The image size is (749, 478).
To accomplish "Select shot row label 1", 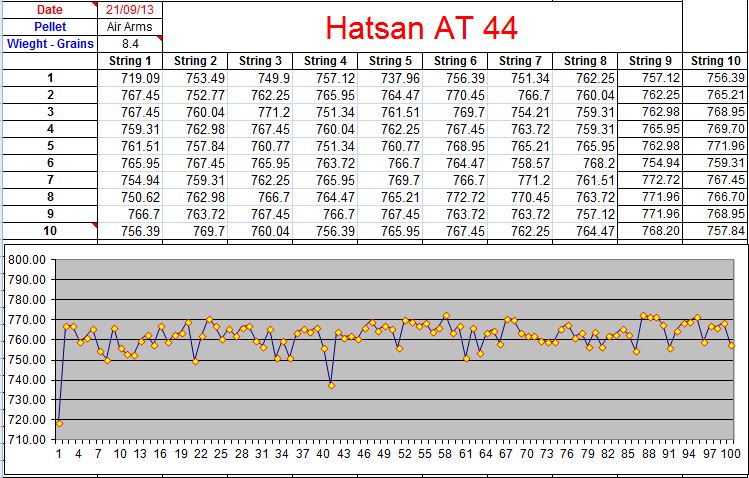I will 50,78.
